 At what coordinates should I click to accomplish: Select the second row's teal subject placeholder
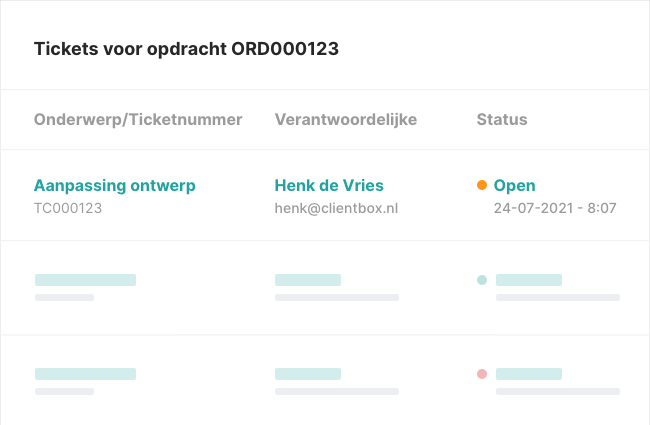click(85, 280)
